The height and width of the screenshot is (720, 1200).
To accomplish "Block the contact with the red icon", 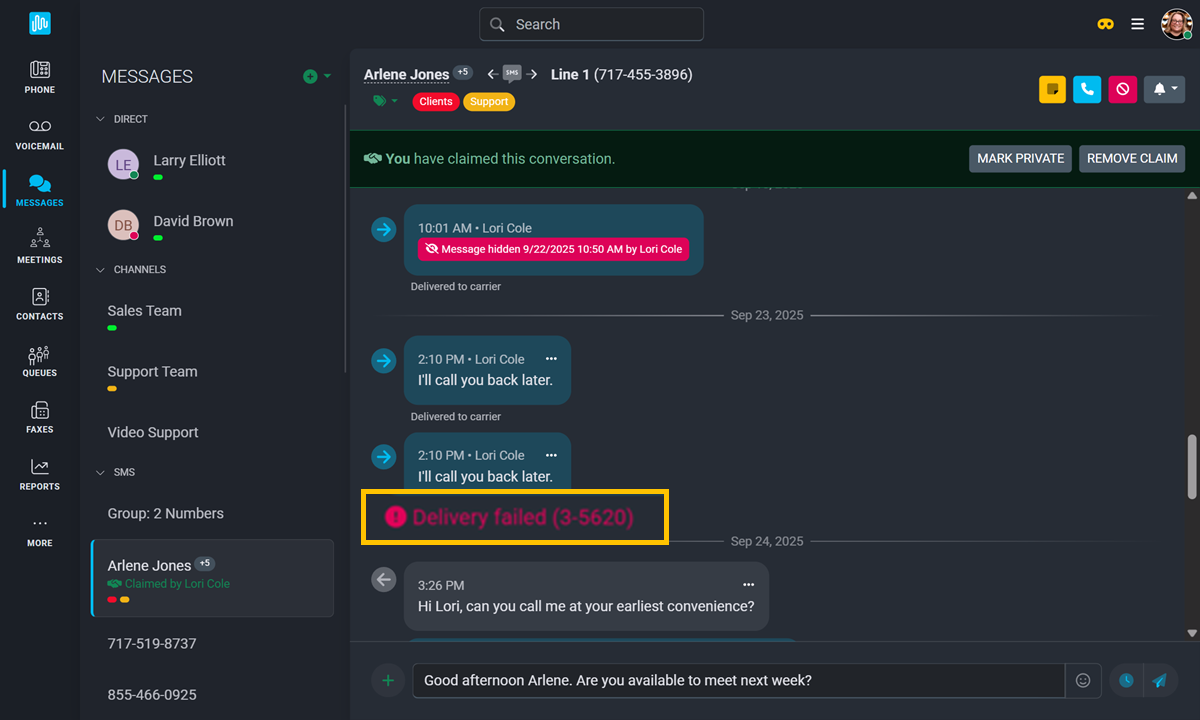I will pos(1122,89).
